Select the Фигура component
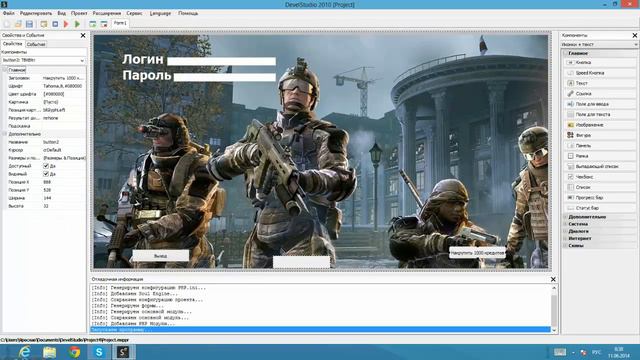Image resolution: width=640 pixels, height=360 pixels. [600, 135]
